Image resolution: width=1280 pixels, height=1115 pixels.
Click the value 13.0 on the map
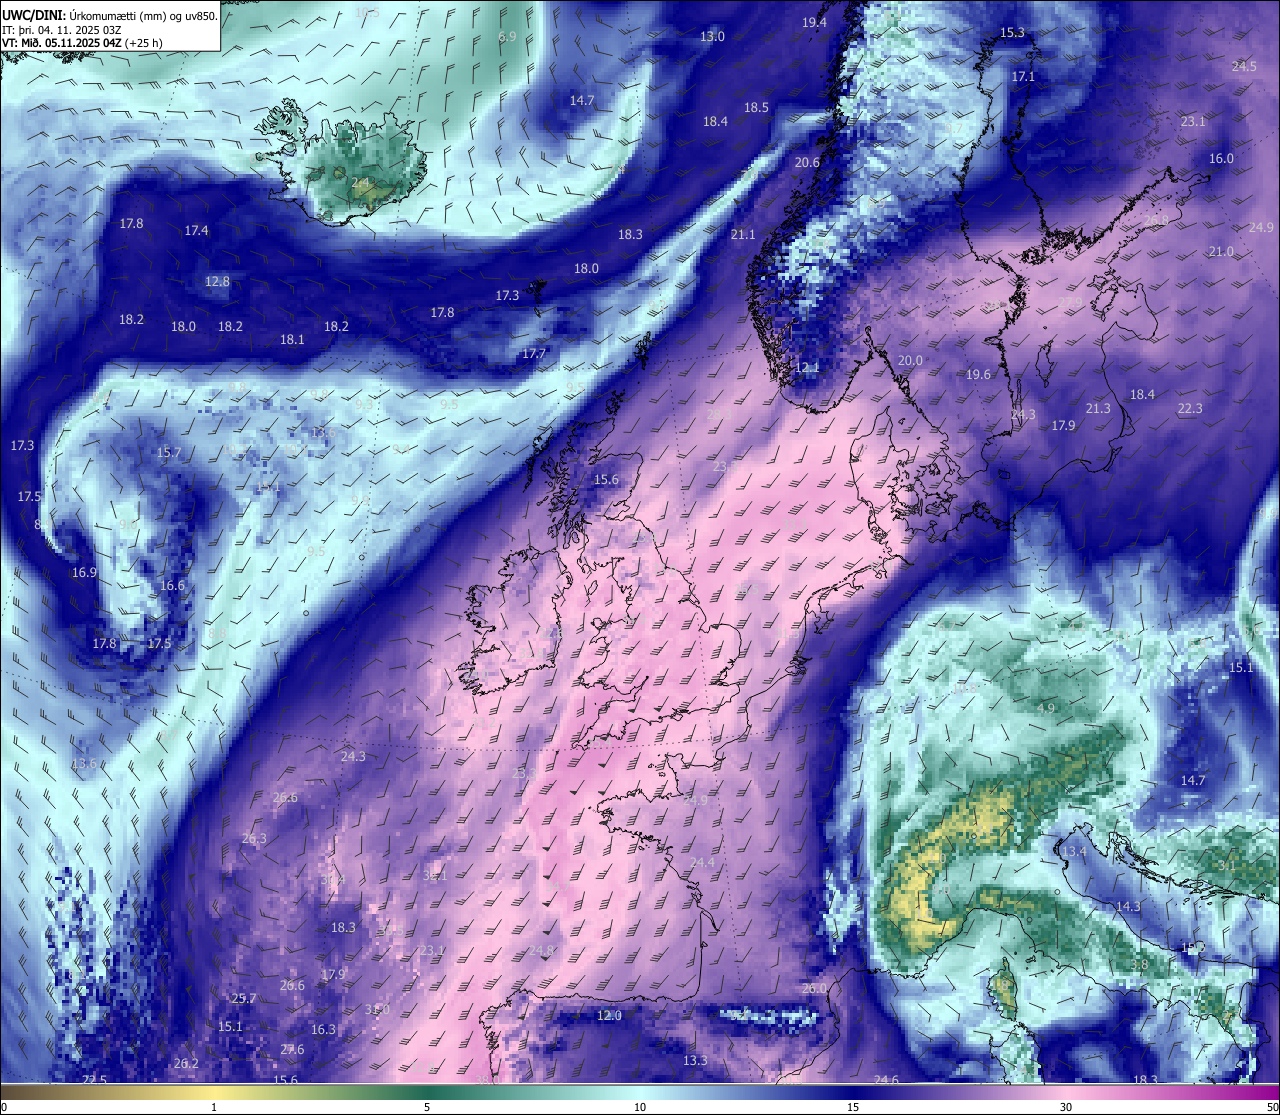click(x=712, y=36)
